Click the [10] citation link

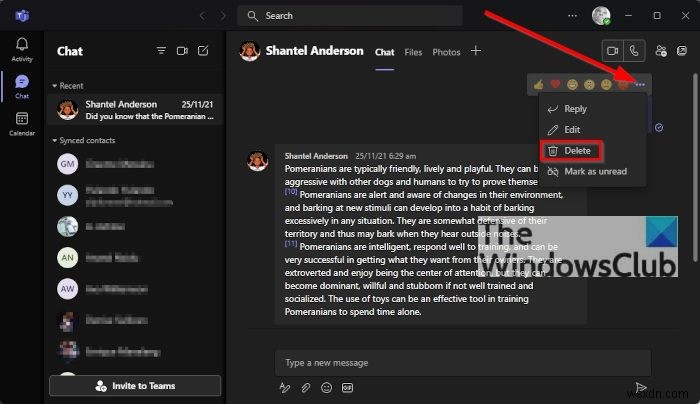coord(291,192)
